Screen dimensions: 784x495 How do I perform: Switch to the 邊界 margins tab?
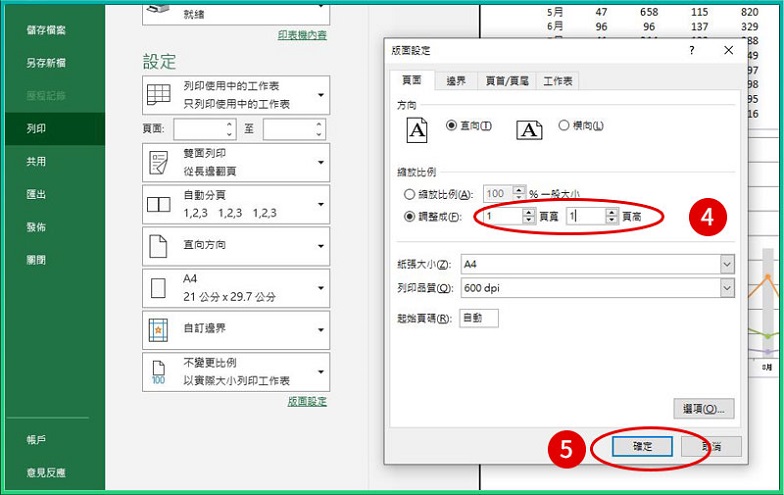(456, 80)
